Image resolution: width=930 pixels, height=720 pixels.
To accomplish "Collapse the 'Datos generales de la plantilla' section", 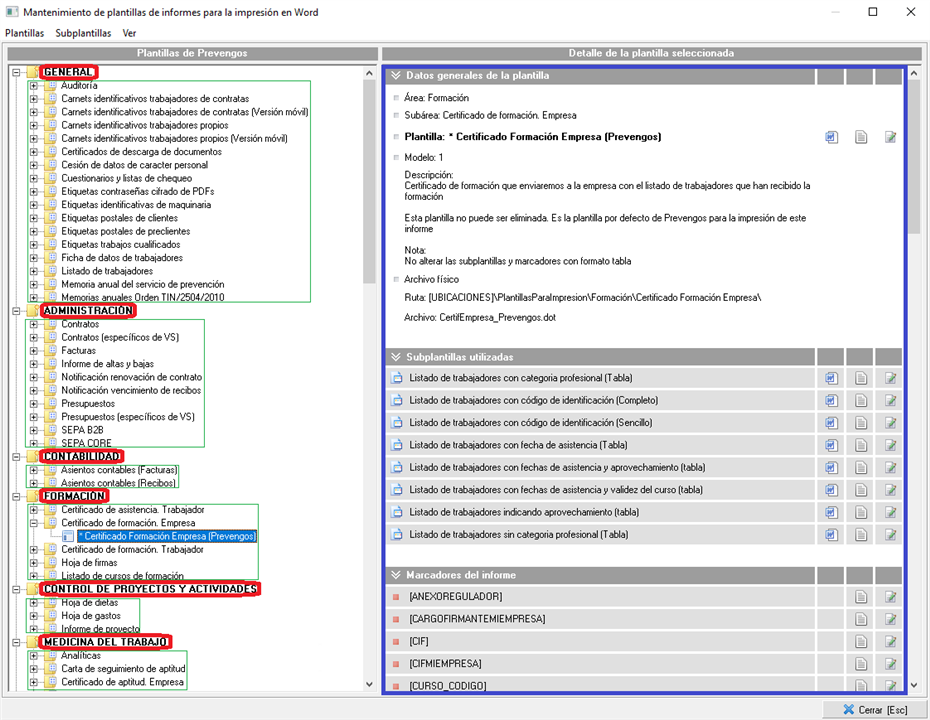I will 395,75.
